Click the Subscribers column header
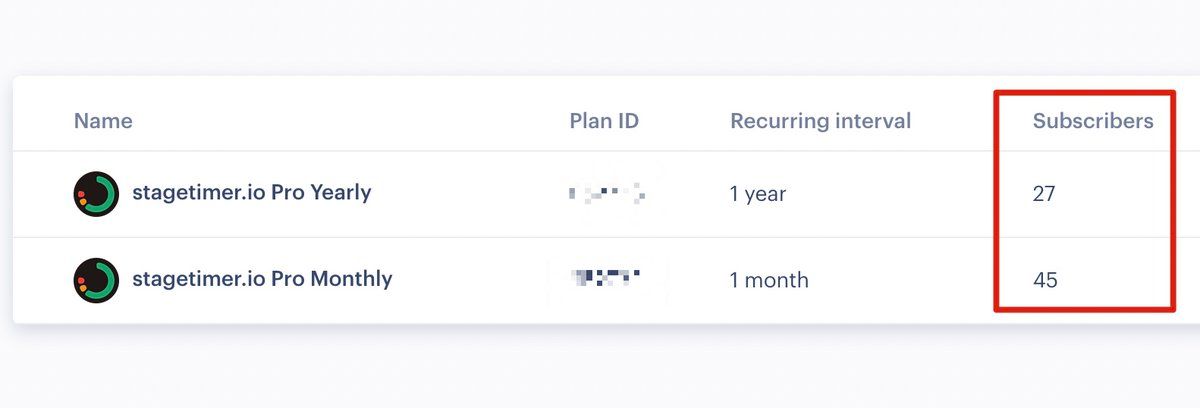The height and width of the screenshot is (408, 1200). point(1092,121)
